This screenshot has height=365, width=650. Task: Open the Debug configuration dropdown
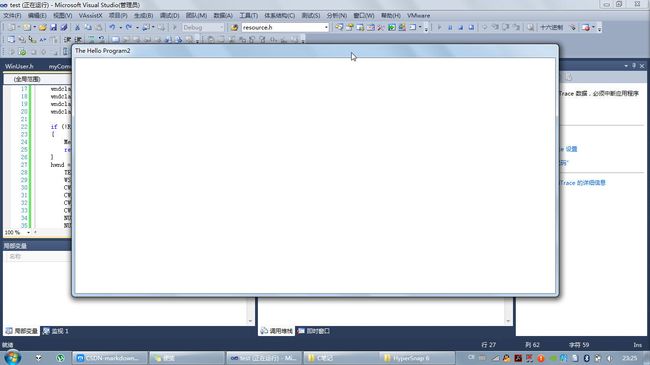pyautogui.click(x=222, y=27)
